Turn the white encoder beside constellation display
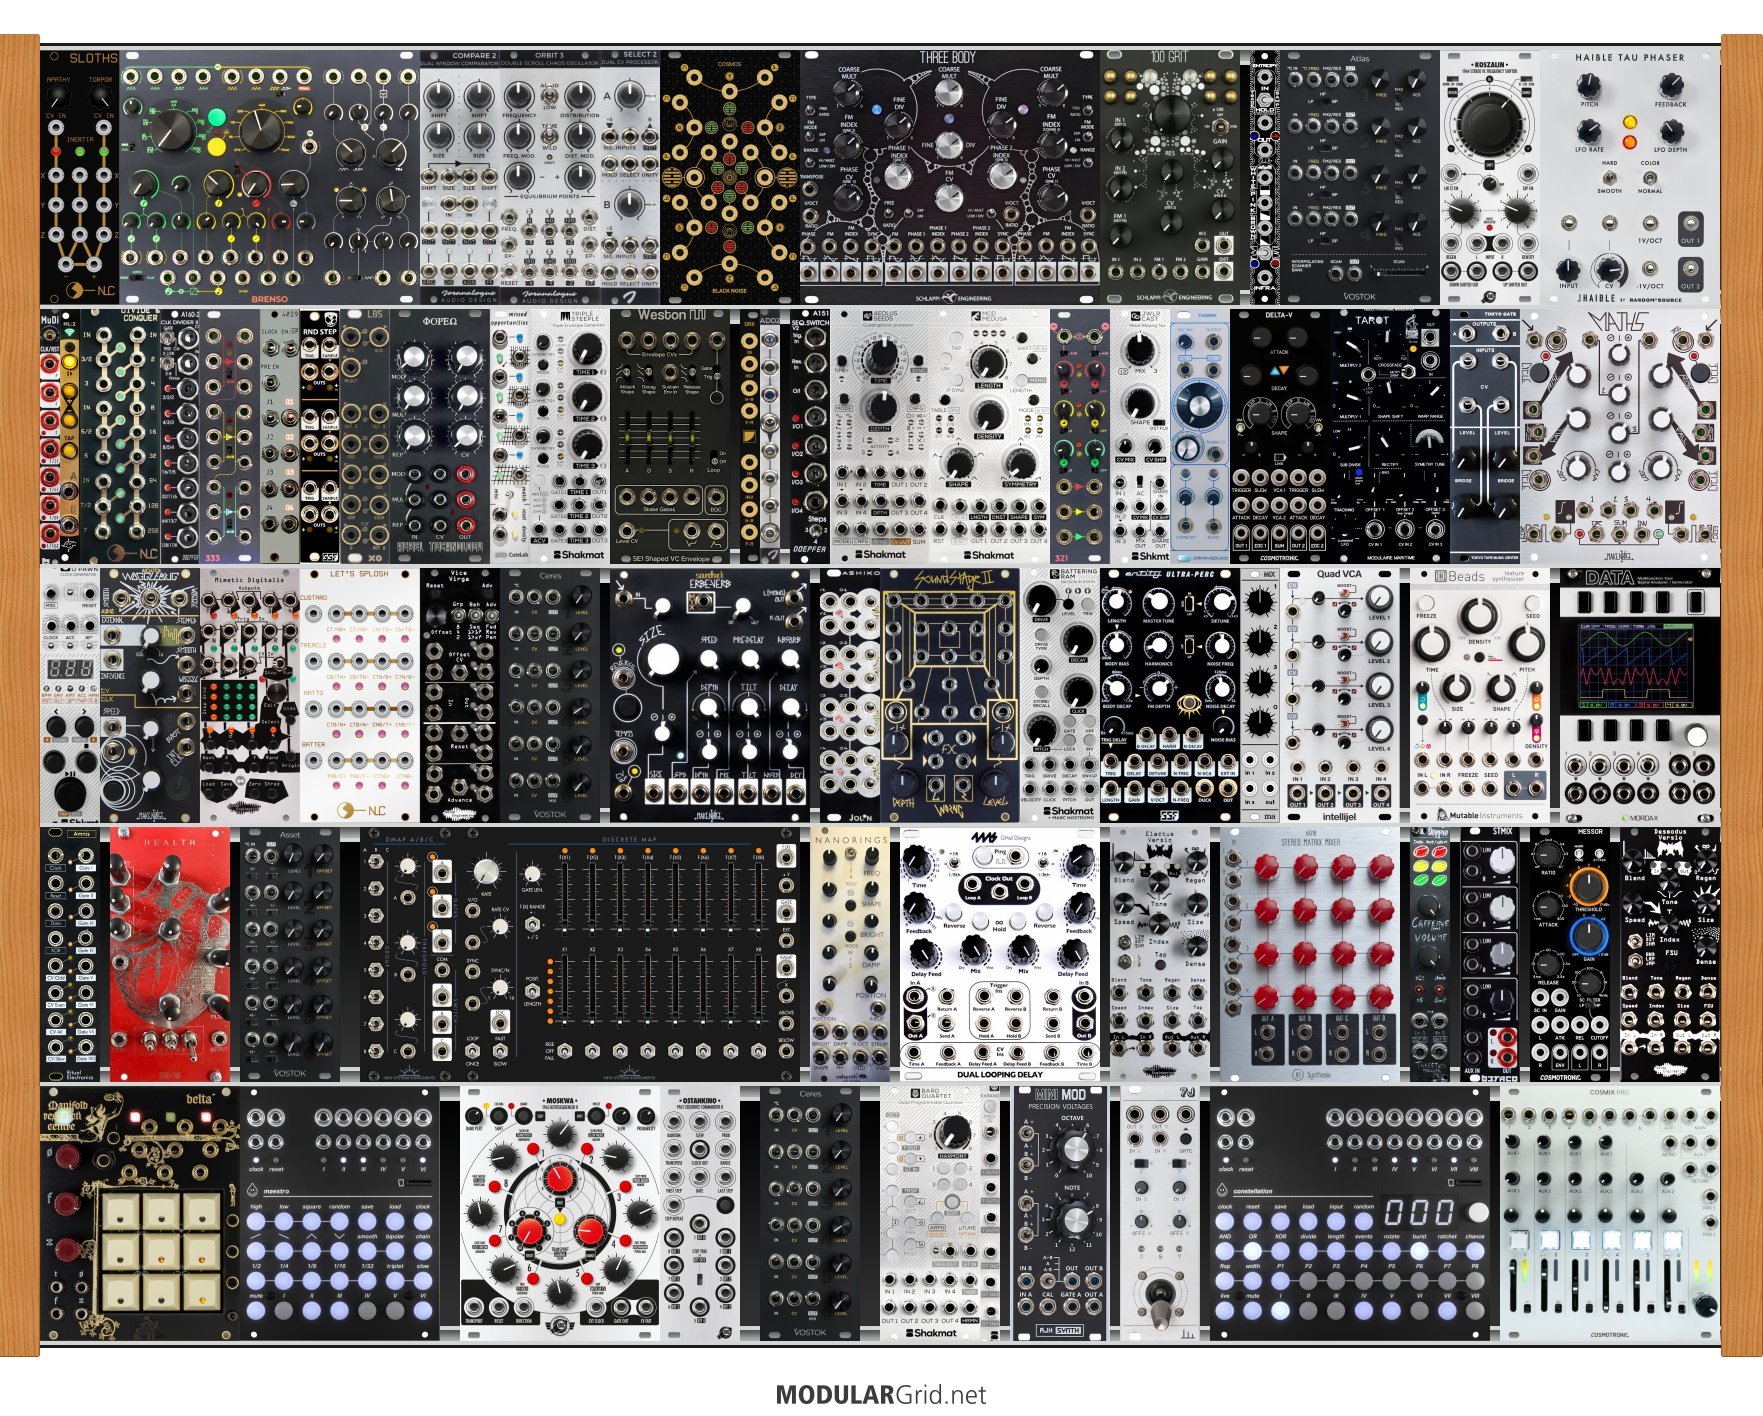This screenshot has width=1763, height=1416. coord(1477,1211)
